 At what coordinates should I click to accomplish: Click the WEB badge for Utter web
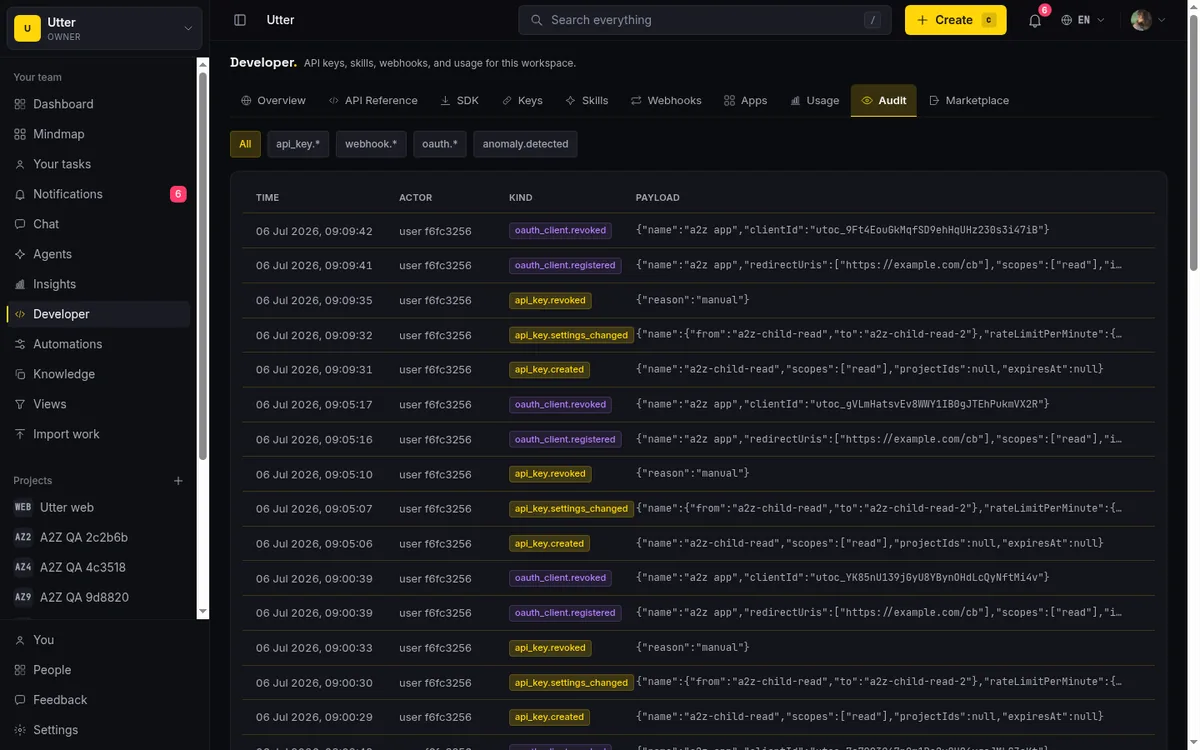[23, 507]
